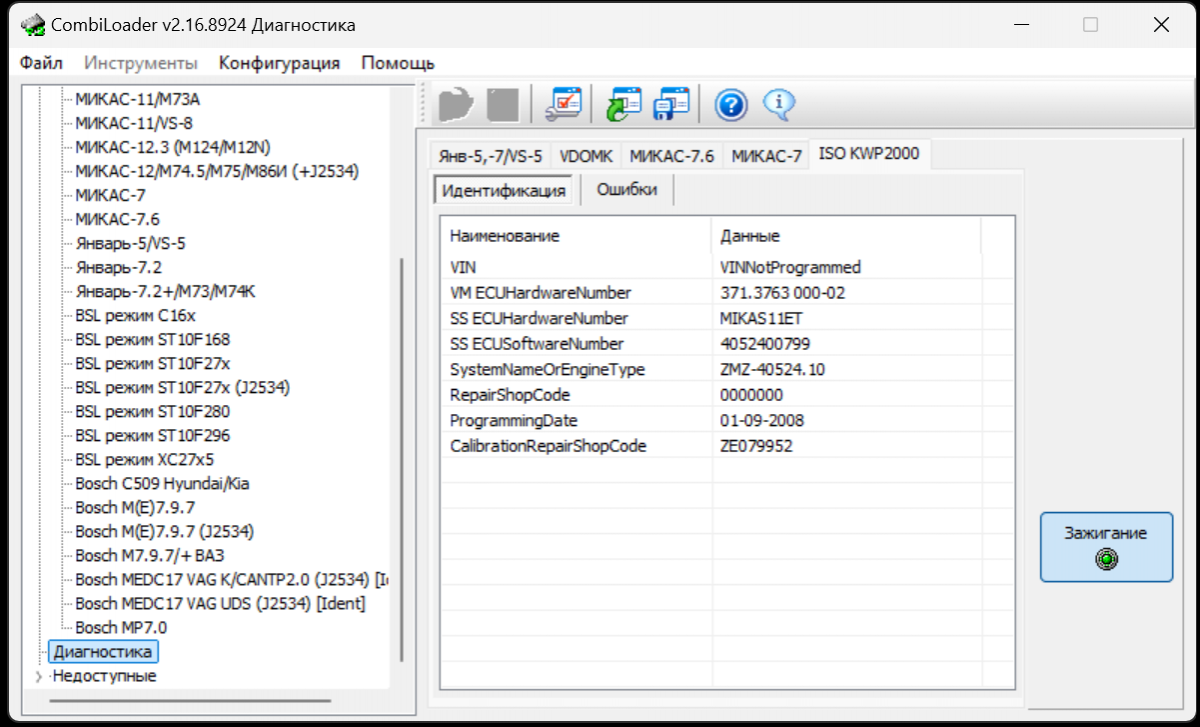Viewport: 1200px width, 727px height.
Task: Select BSL режим ST10F296 tree item
Action: click(153, 435)
